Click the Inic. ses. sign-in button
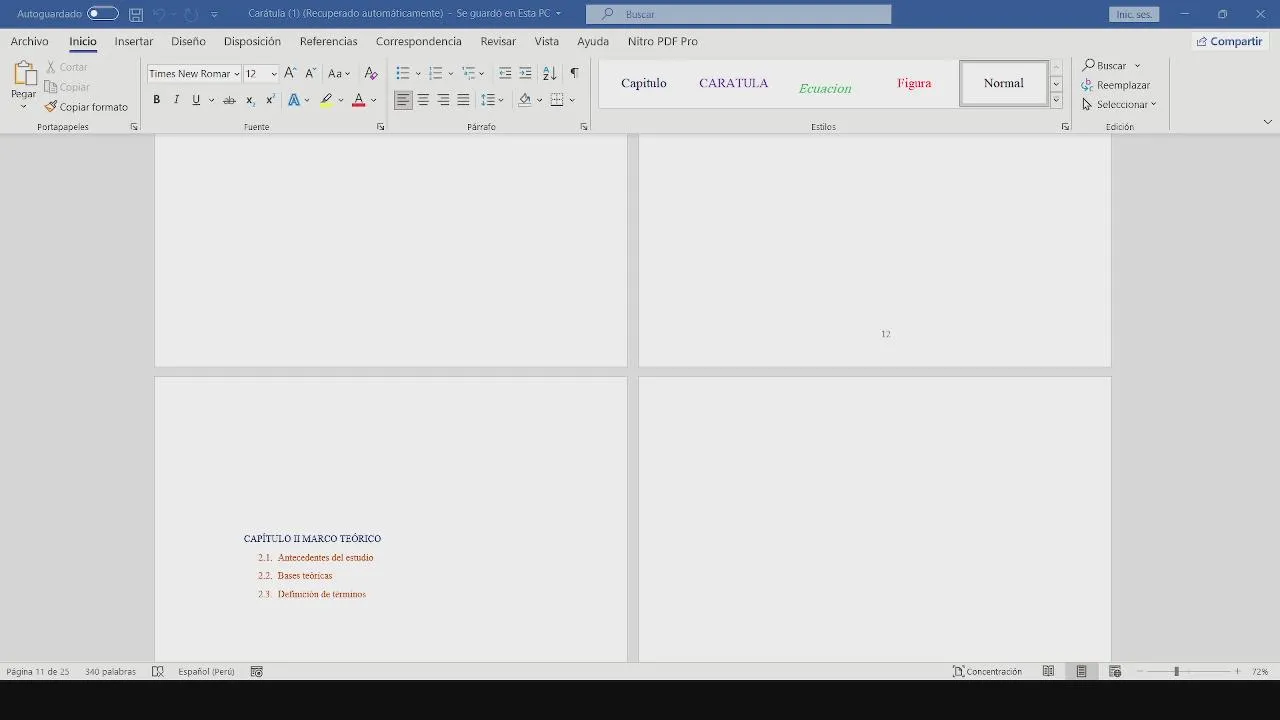Screen dimensions: 1280x720 pos(1134,14)
